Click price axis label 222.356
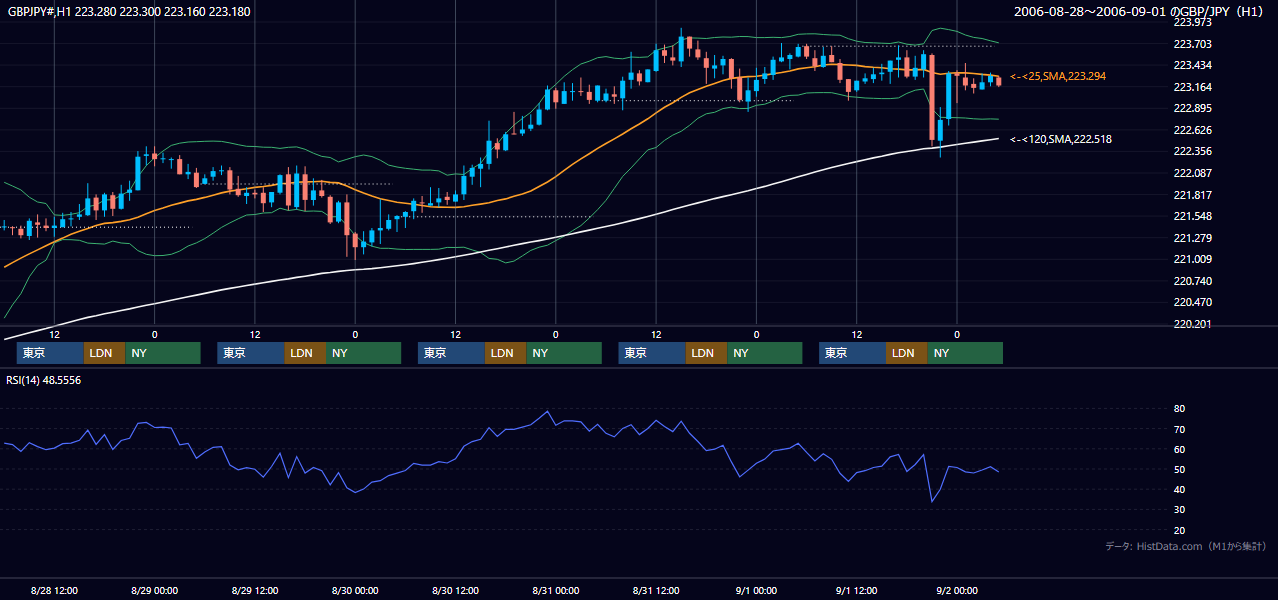Viewport: 1278px width, 600px height. (x=1191, y=151)
